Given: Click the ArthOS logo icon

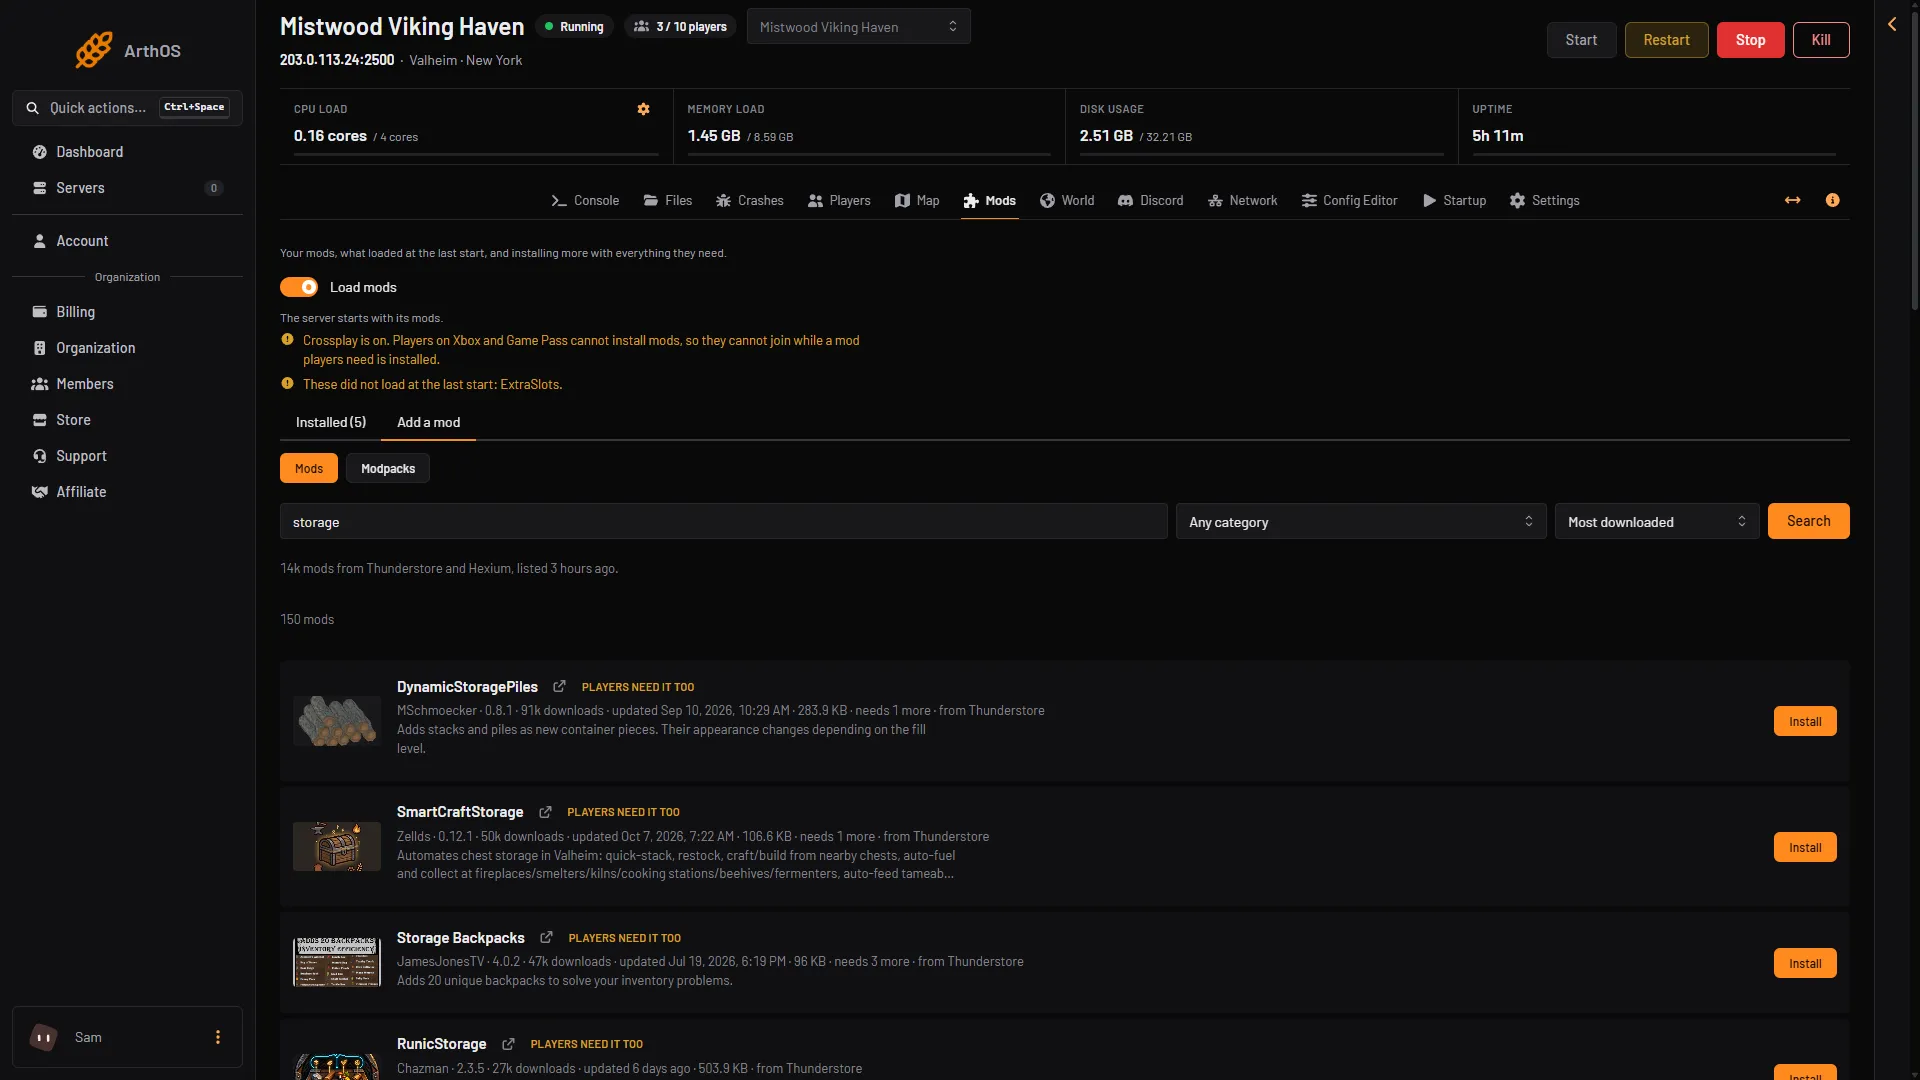Looking at the screenshot, I should pos(94,50).
